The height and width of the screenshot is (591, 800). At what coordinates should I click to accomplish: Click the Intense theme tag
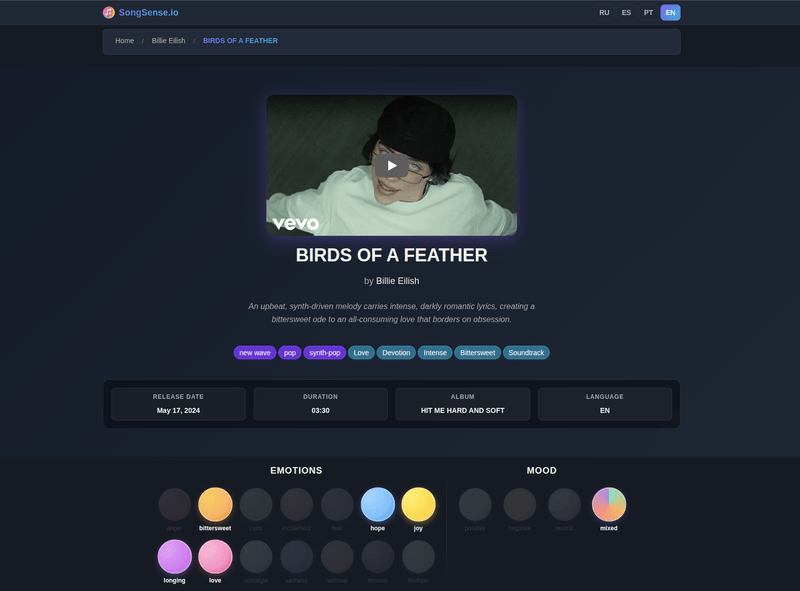pyautogui.click(x=435, y=353)
